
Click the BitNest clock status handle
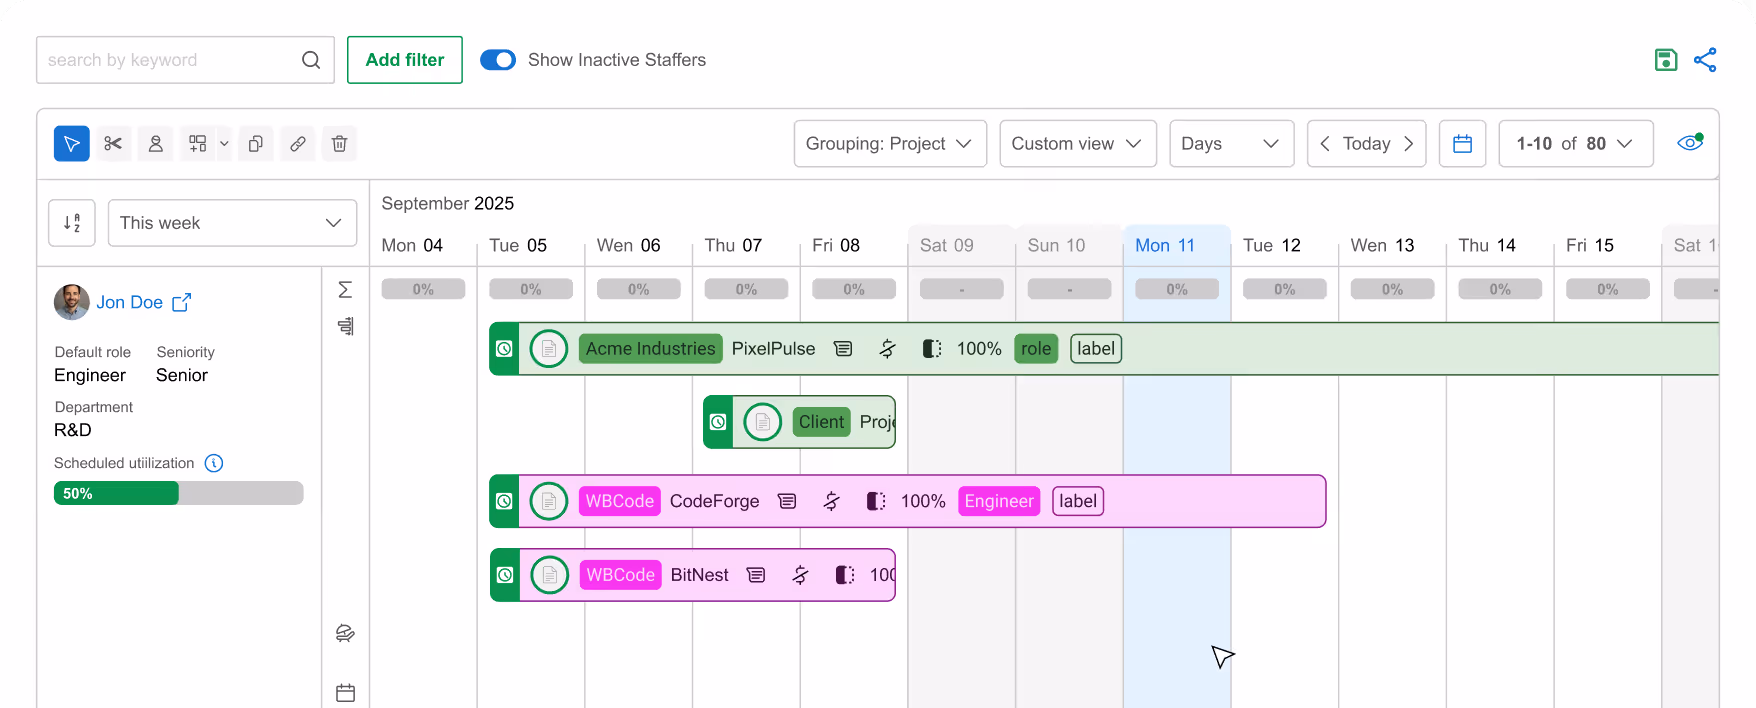505,575
